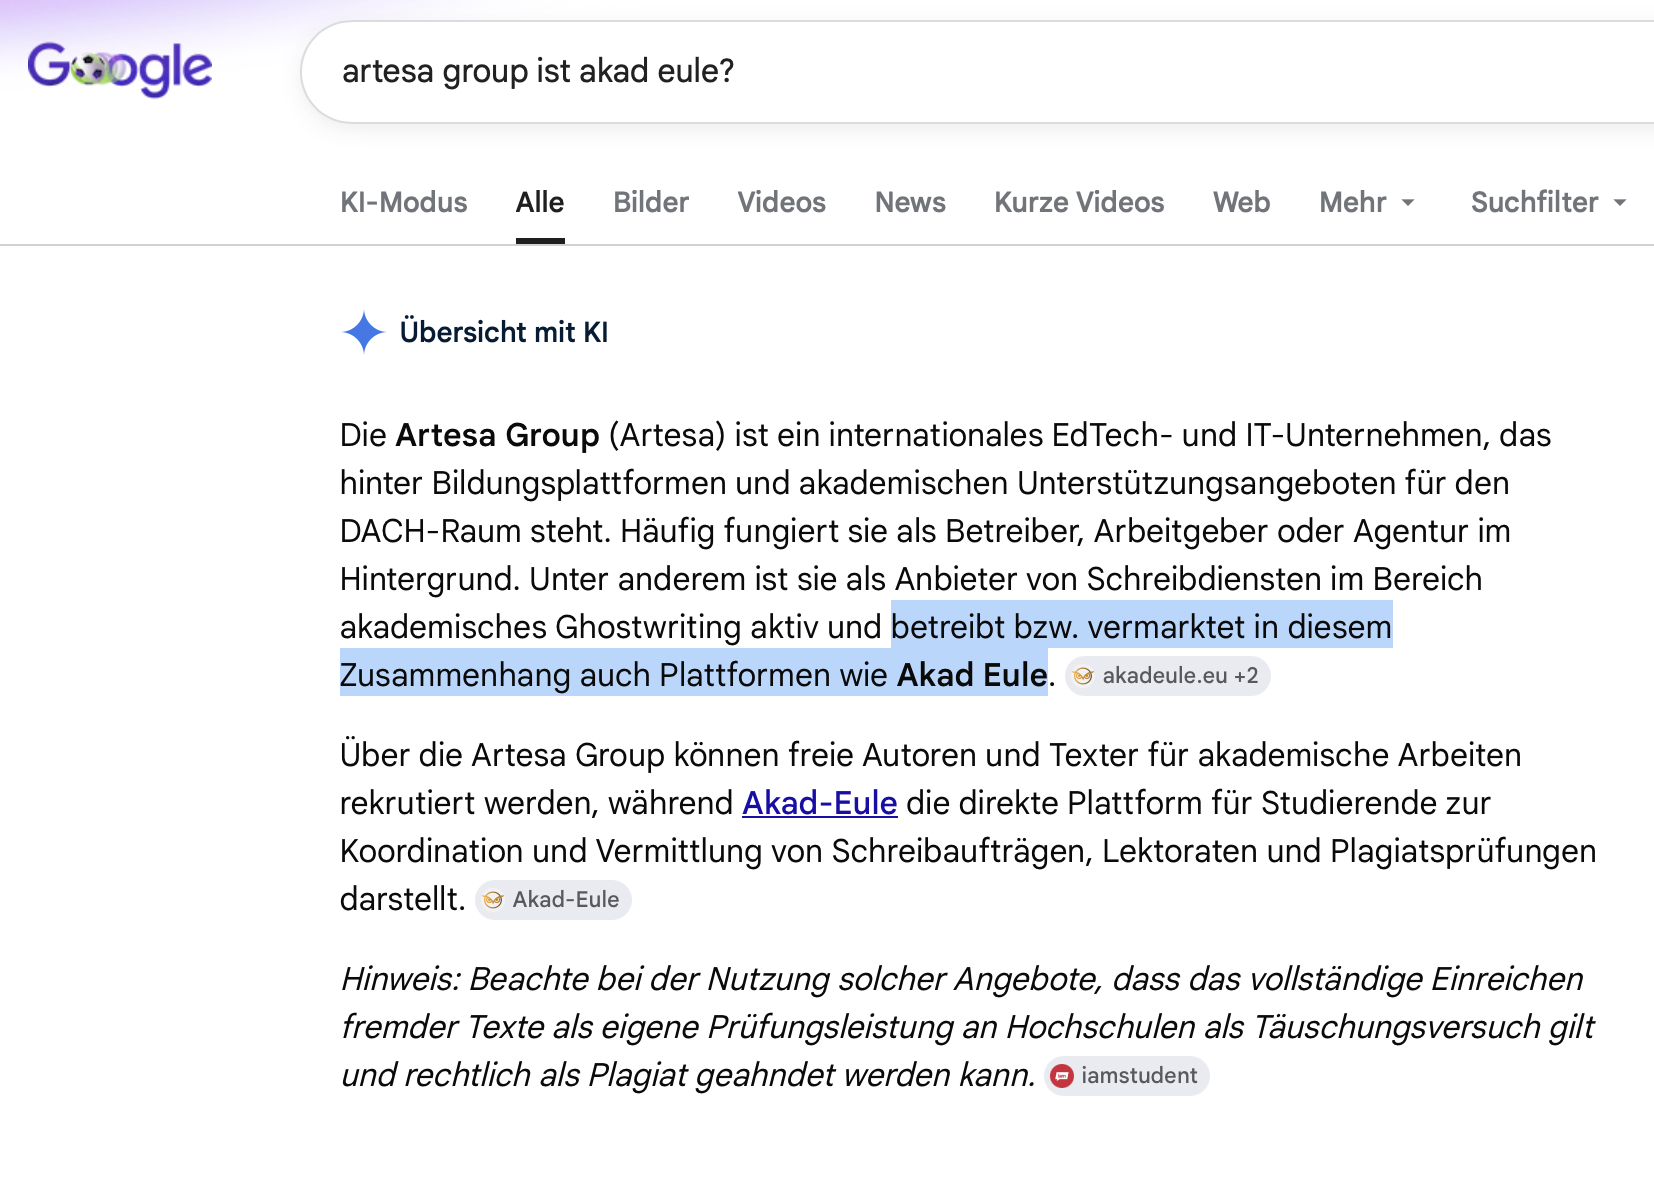1654x1188 pixels.
Task: Focus the search box with query text
Action: point(977,72)
